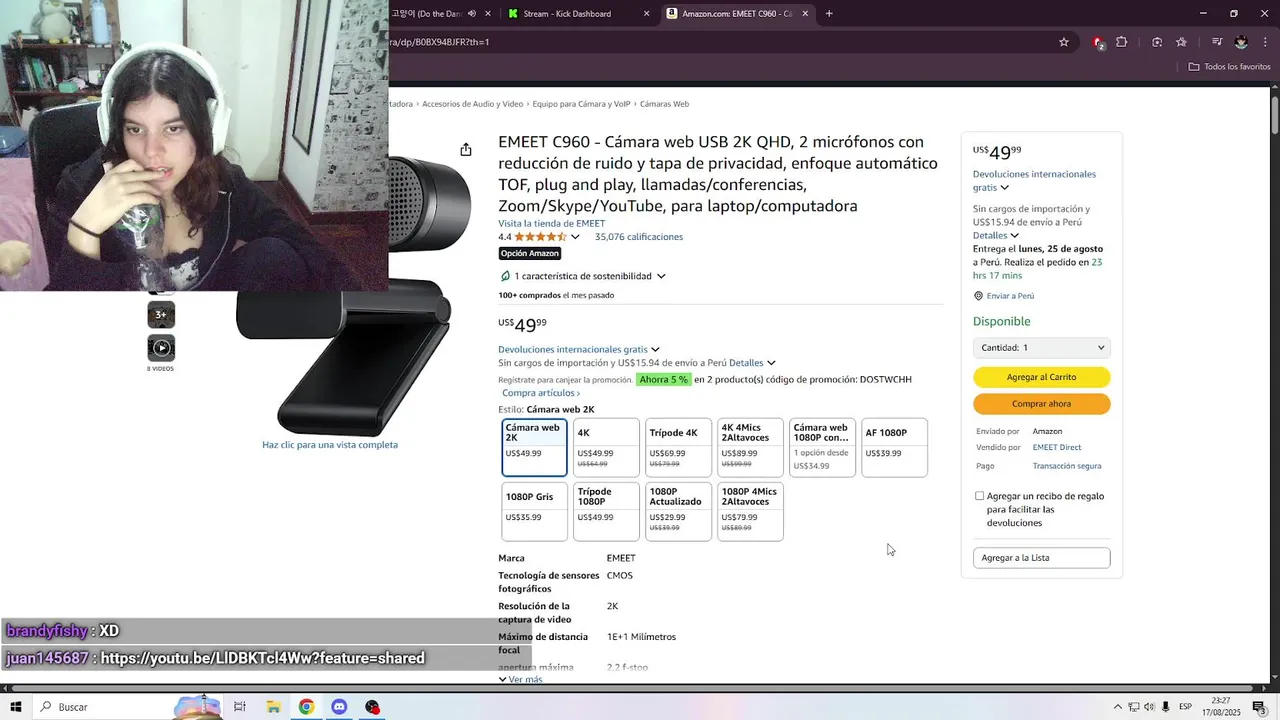
Task: Open Chrome three-dot menu
Action: coord(1263,42)
